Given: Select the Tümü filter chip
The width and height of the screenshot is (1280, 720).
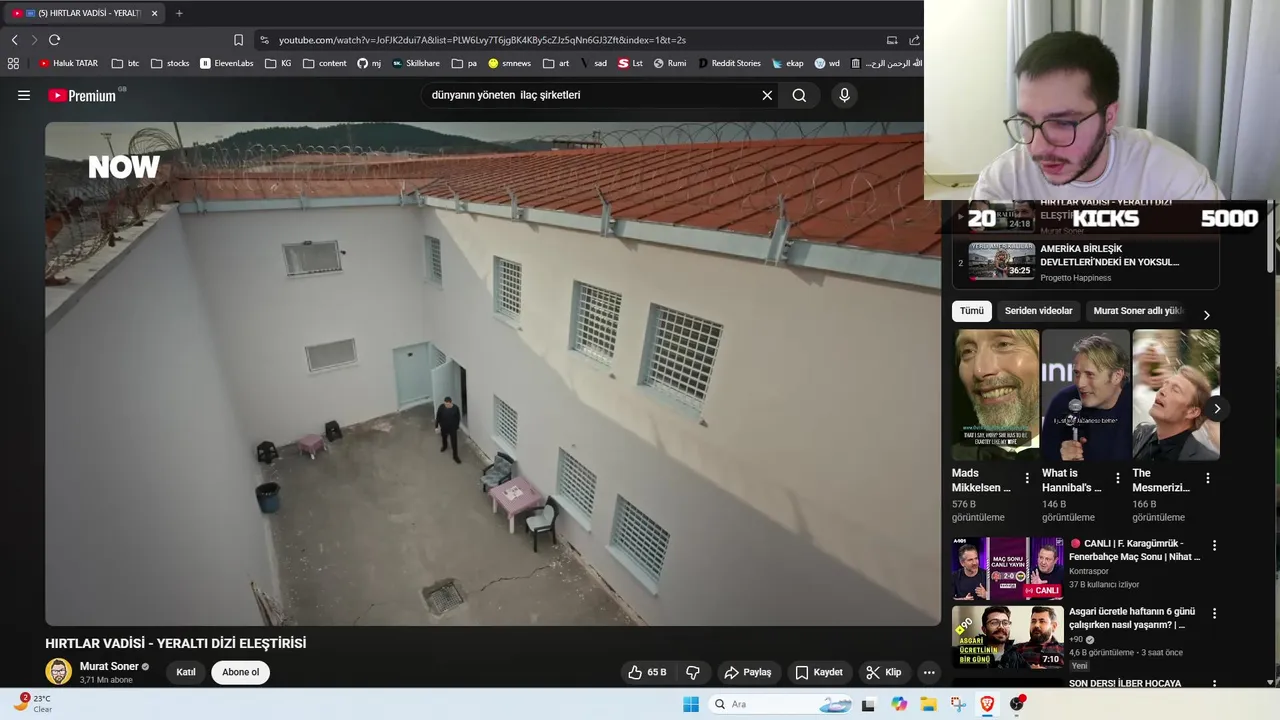Looking at the screenshot, I should click(x=972, y=311).
